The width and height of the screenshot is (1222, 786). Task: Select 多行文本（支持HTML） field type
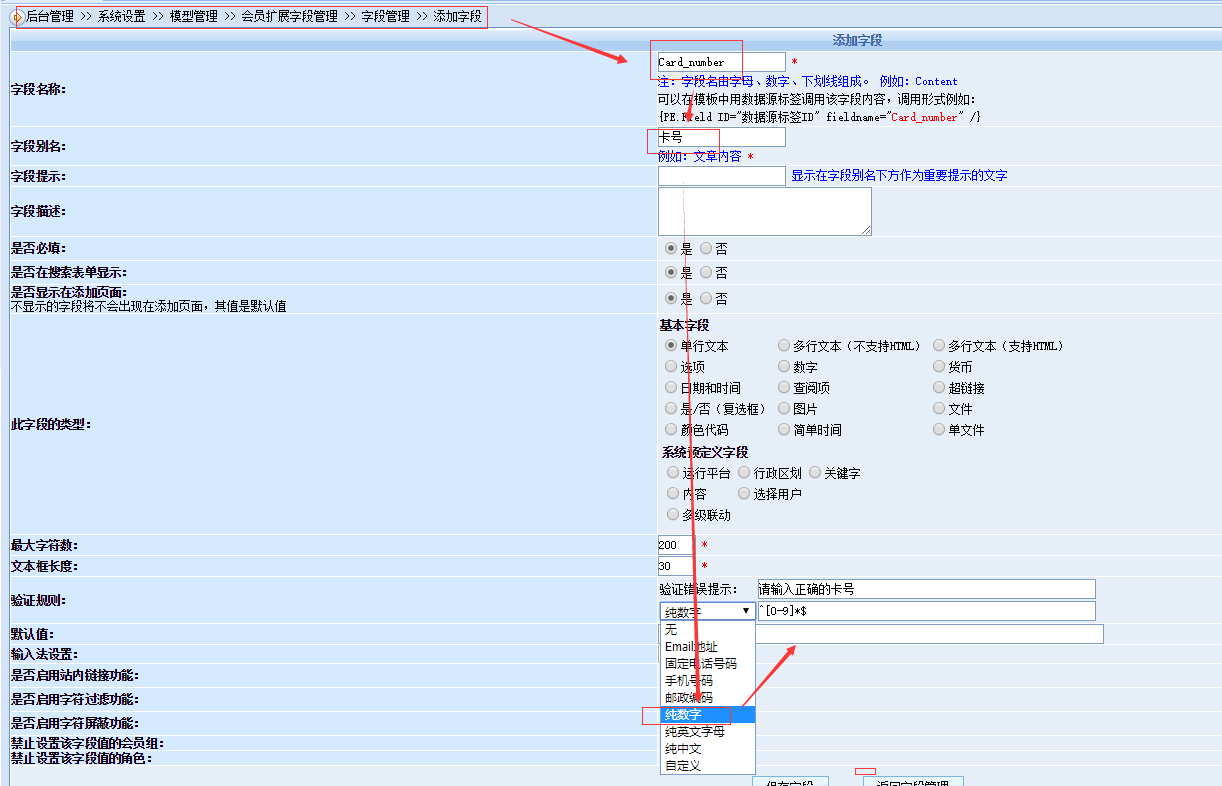pyautogui.click(x=939, y=346)
